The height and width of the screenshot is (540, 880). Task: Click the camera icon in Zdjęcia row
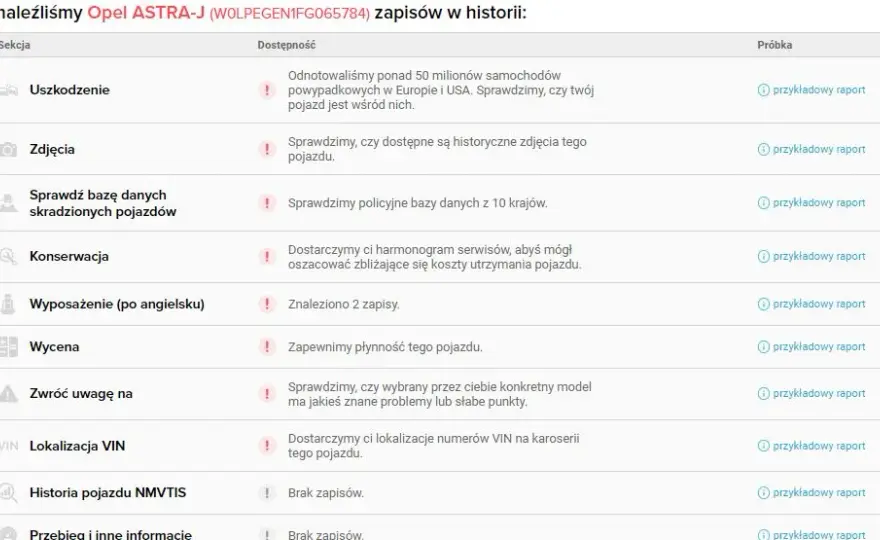pos(8,149)
